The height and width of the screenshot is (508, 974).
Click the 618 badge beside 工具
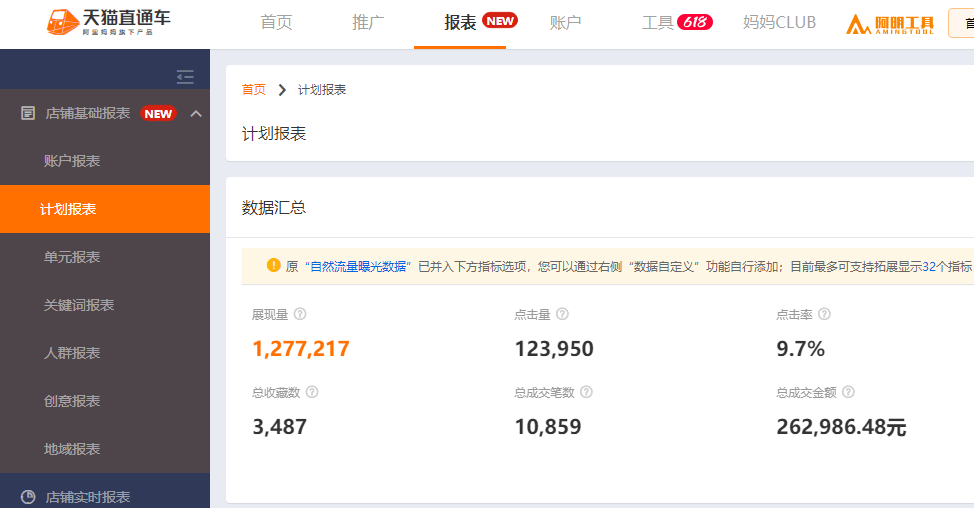point(694,22)
